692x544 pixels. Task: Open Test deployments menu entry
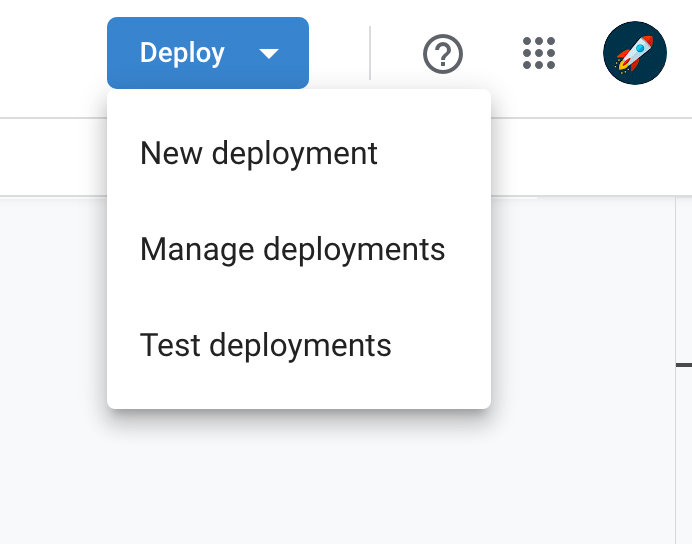265,345
